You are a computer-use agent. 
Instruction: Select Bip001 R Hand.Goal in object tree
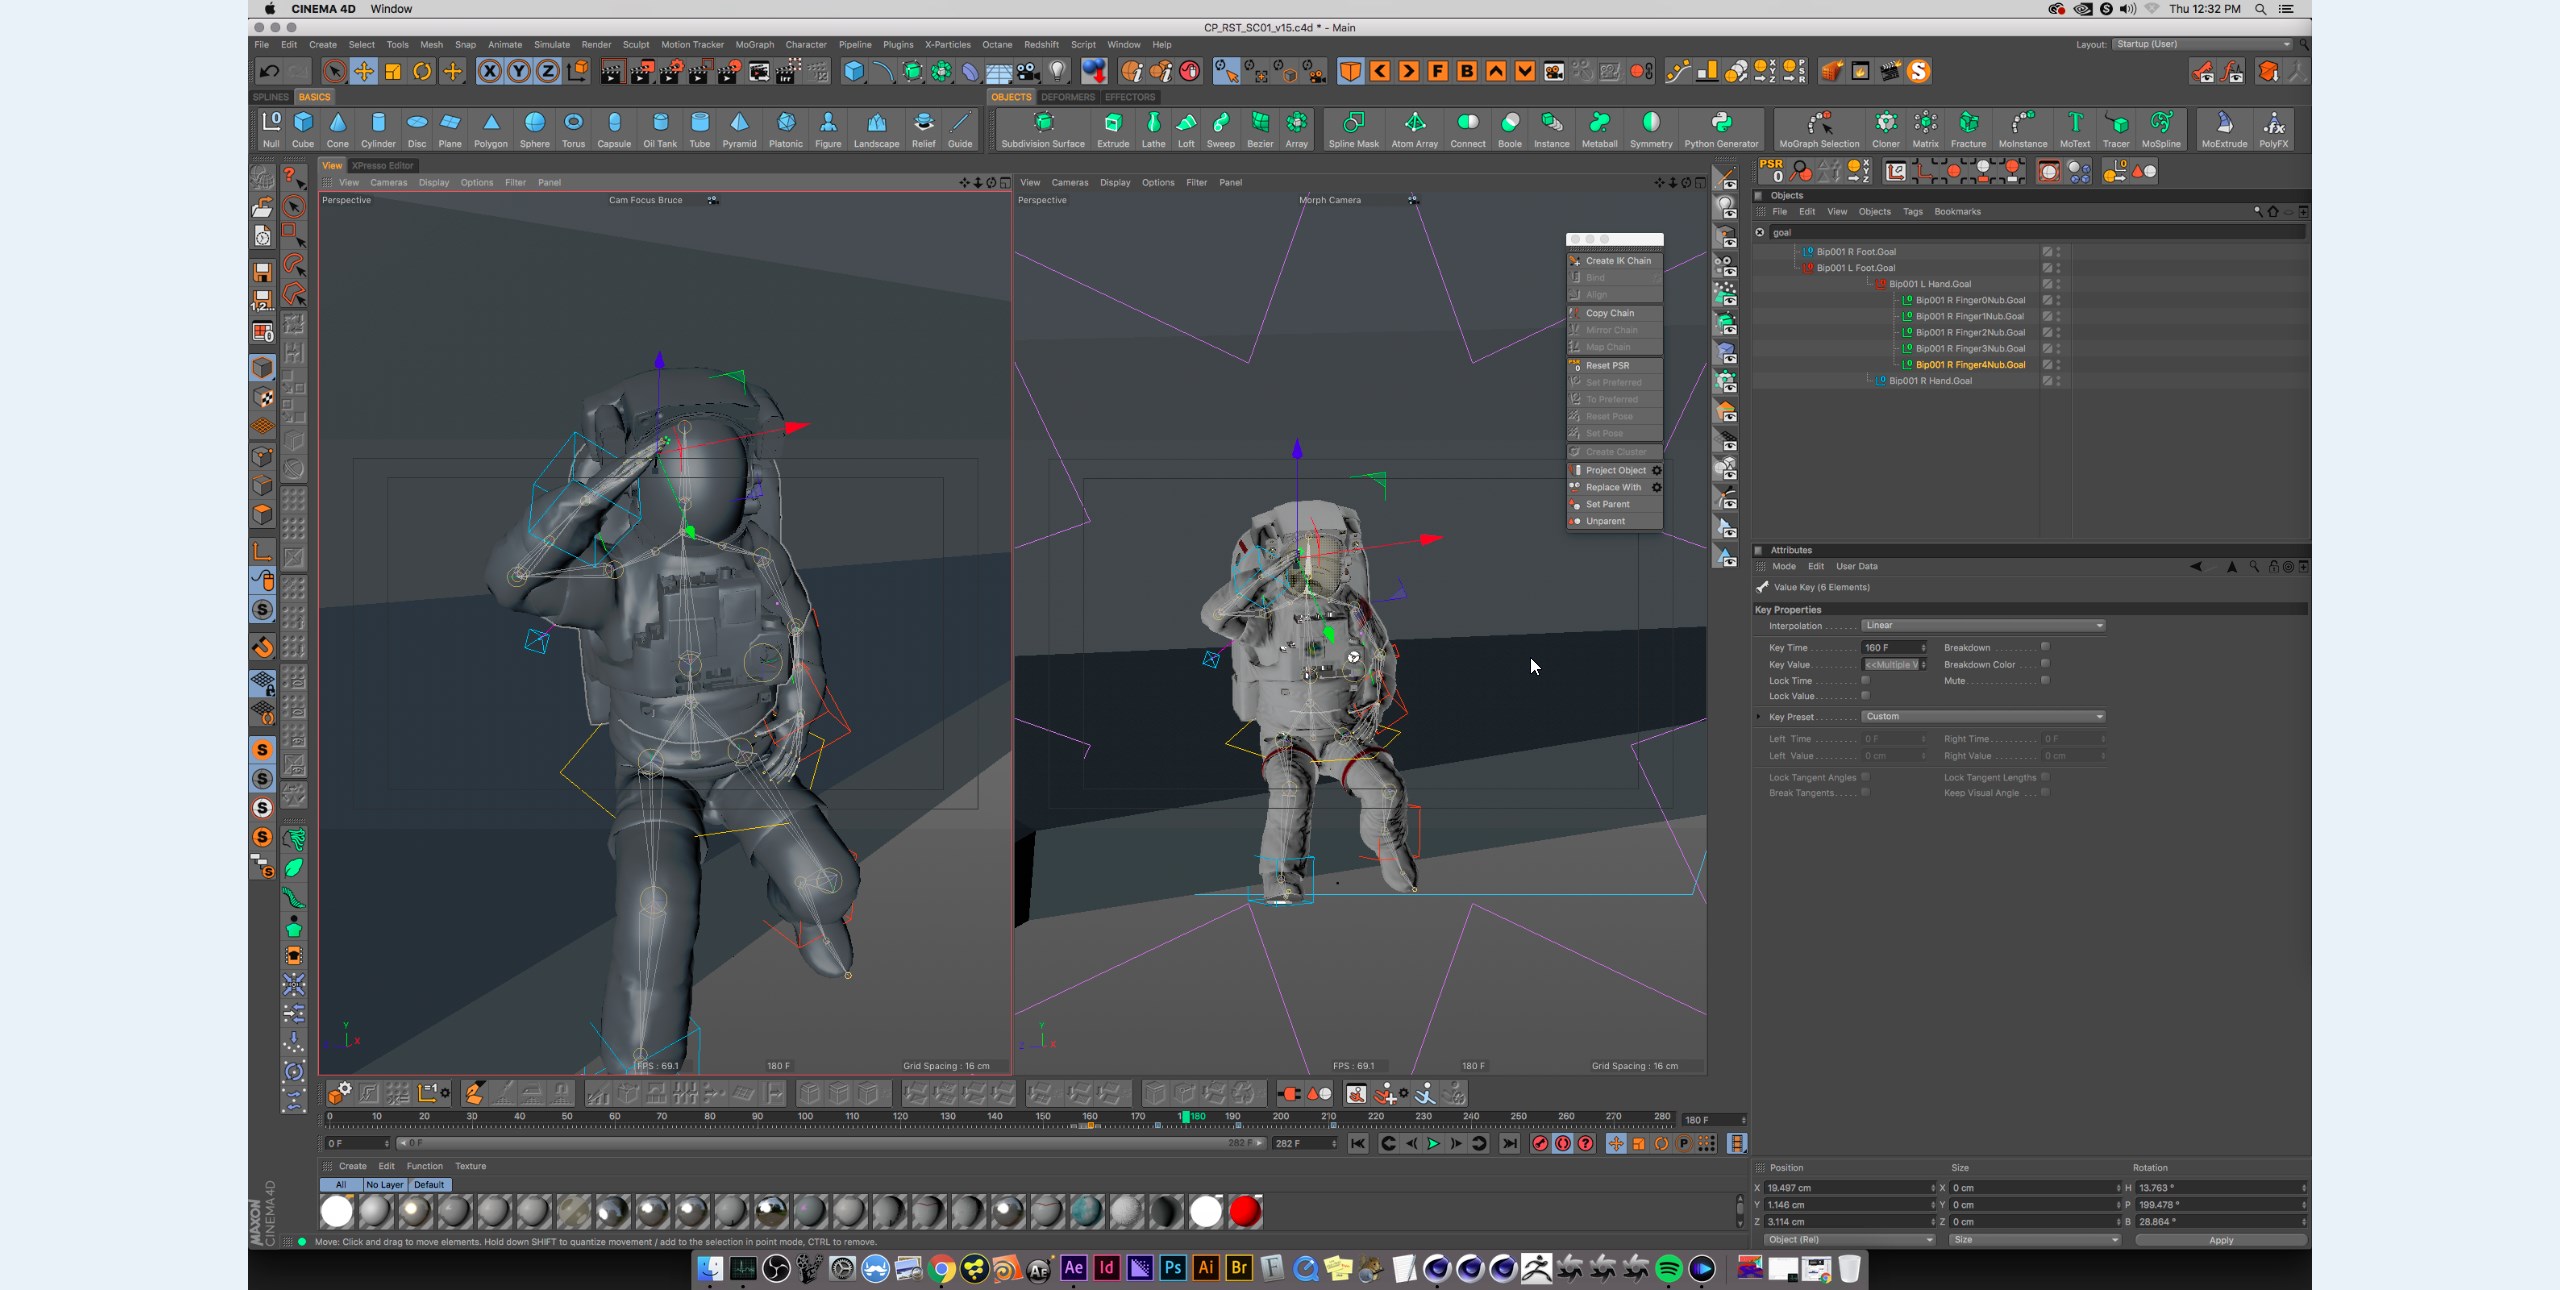click(1929, 381)
